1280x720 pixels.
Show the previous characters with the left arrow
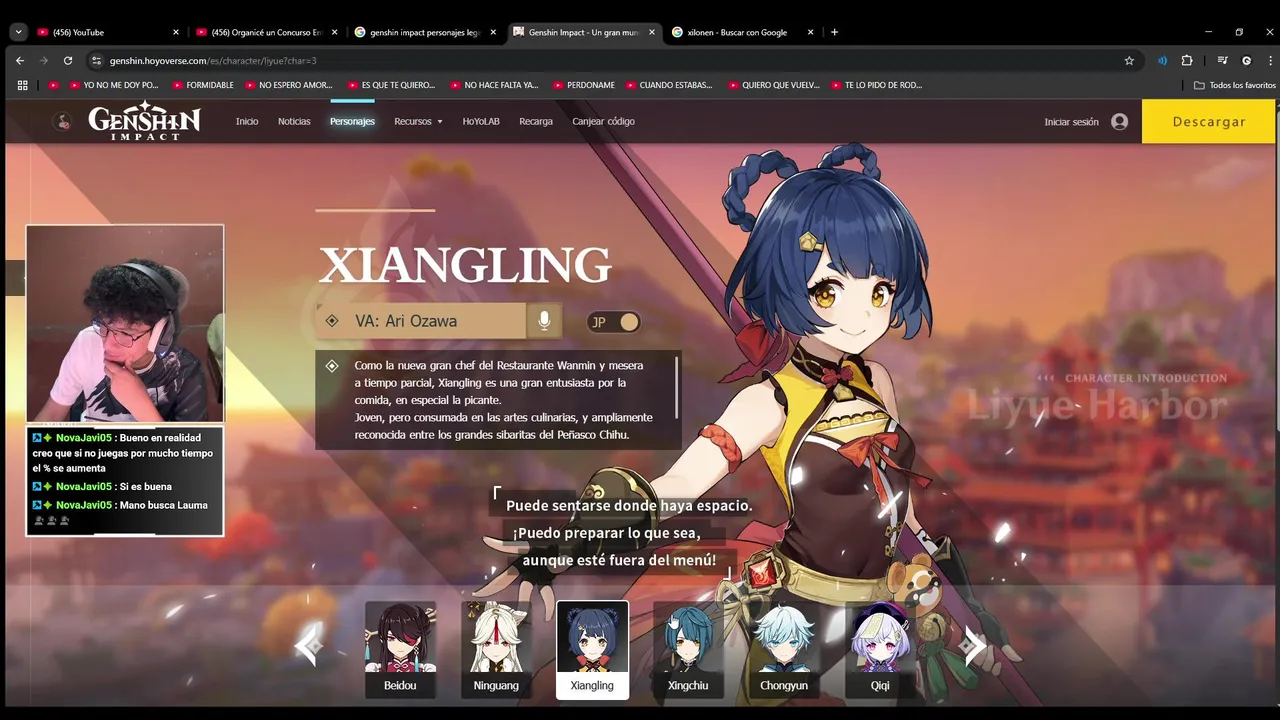309,646
